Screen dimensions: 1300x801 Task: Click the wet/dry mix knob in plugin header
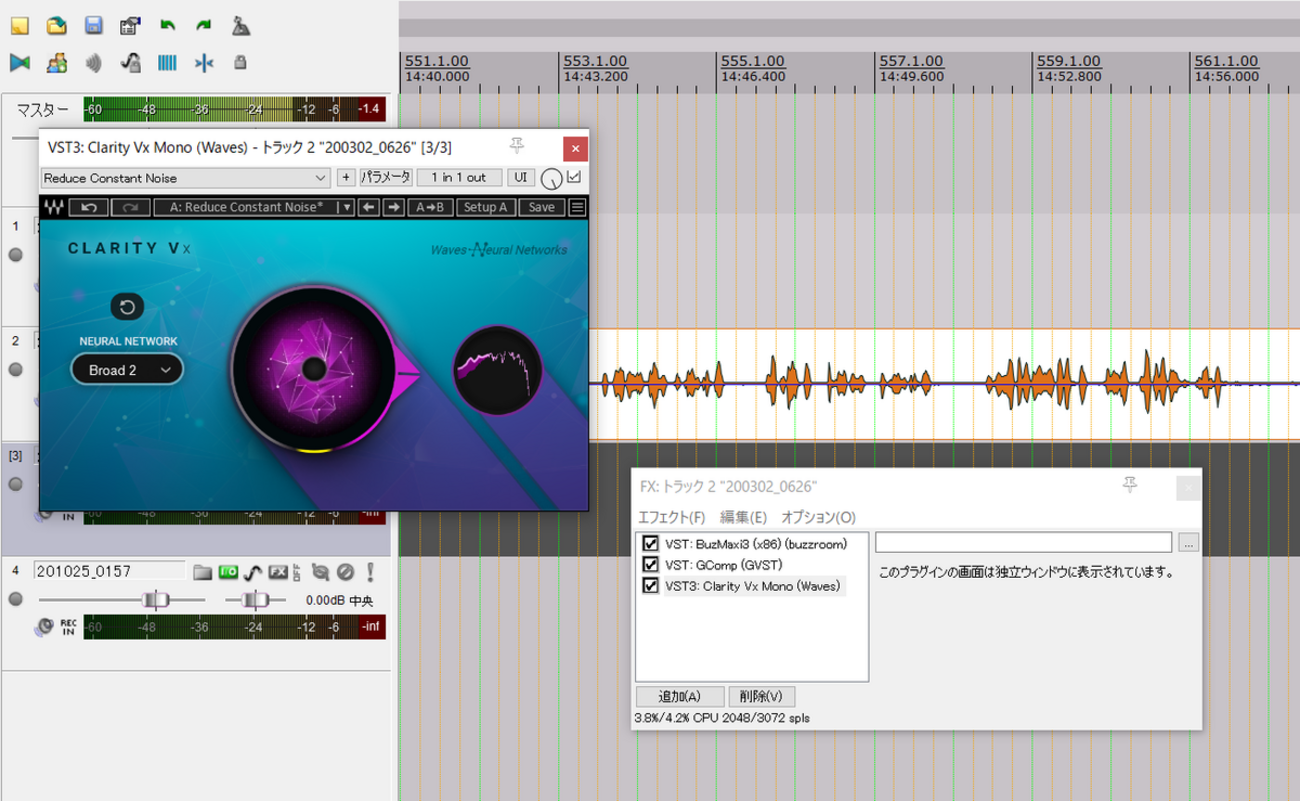click(x=551, y=179)
